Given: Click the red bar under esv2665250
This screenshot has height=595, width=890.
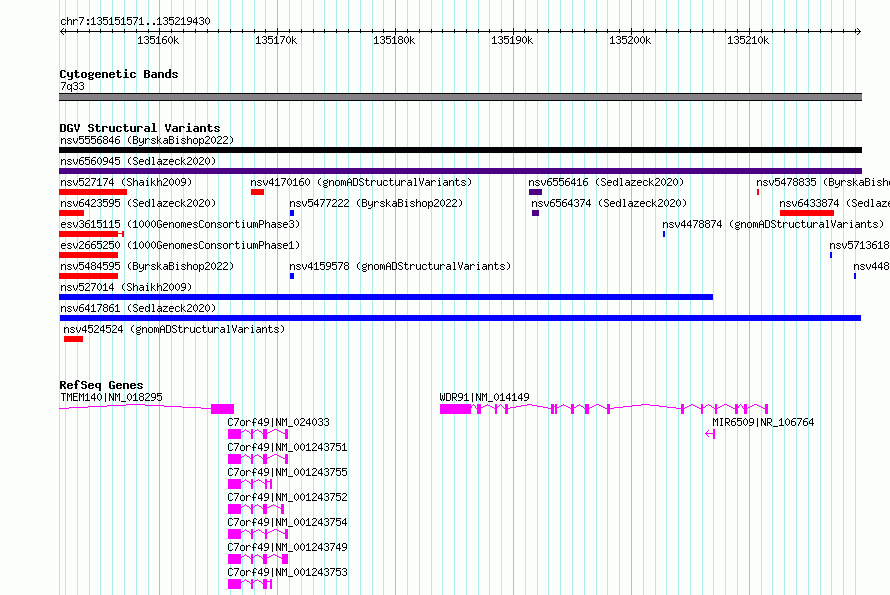Looking at the screenshot, I should (89, 255).
